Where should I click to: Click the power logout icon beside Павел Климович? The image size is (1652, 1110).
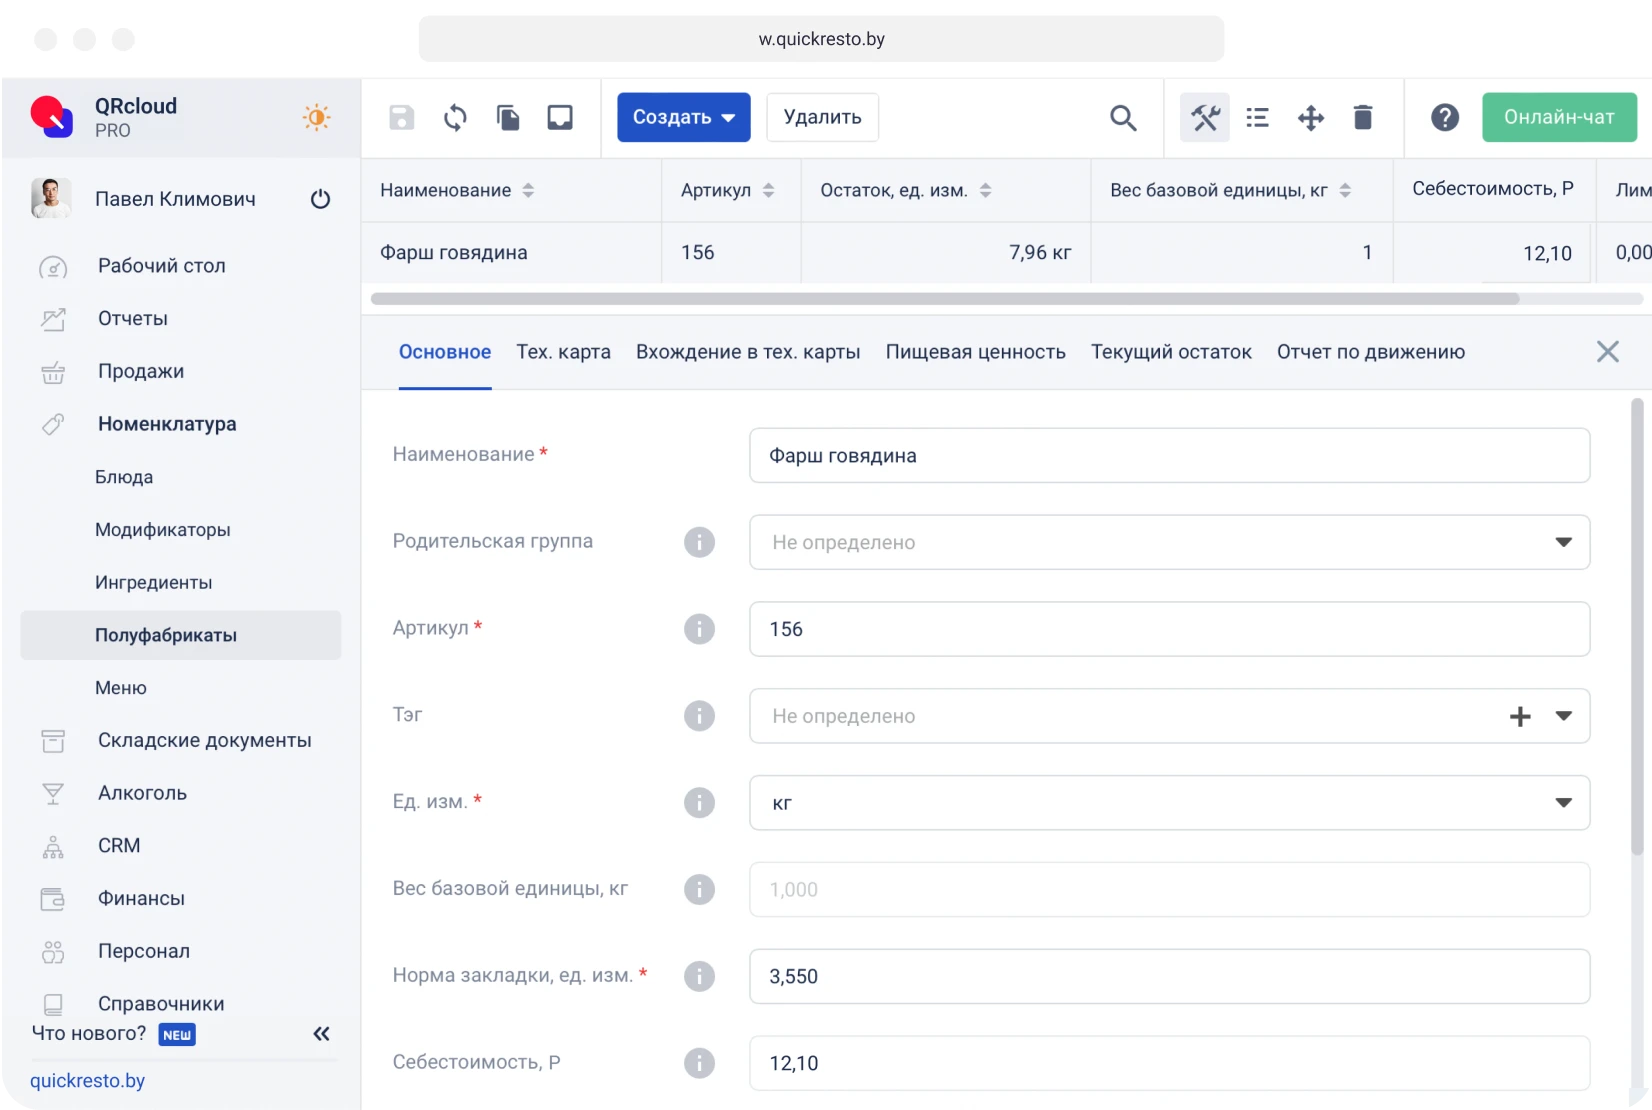(320, 199)
